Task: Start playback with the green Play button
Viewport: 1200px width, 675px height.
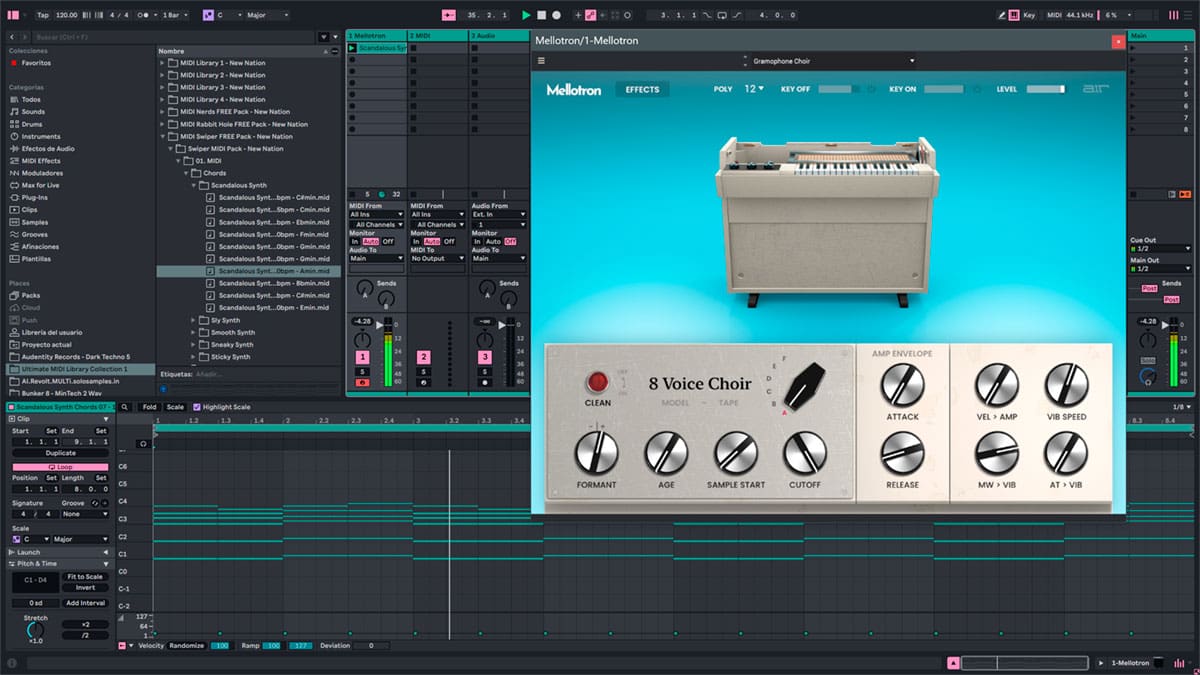Action: tap(526, 15)
